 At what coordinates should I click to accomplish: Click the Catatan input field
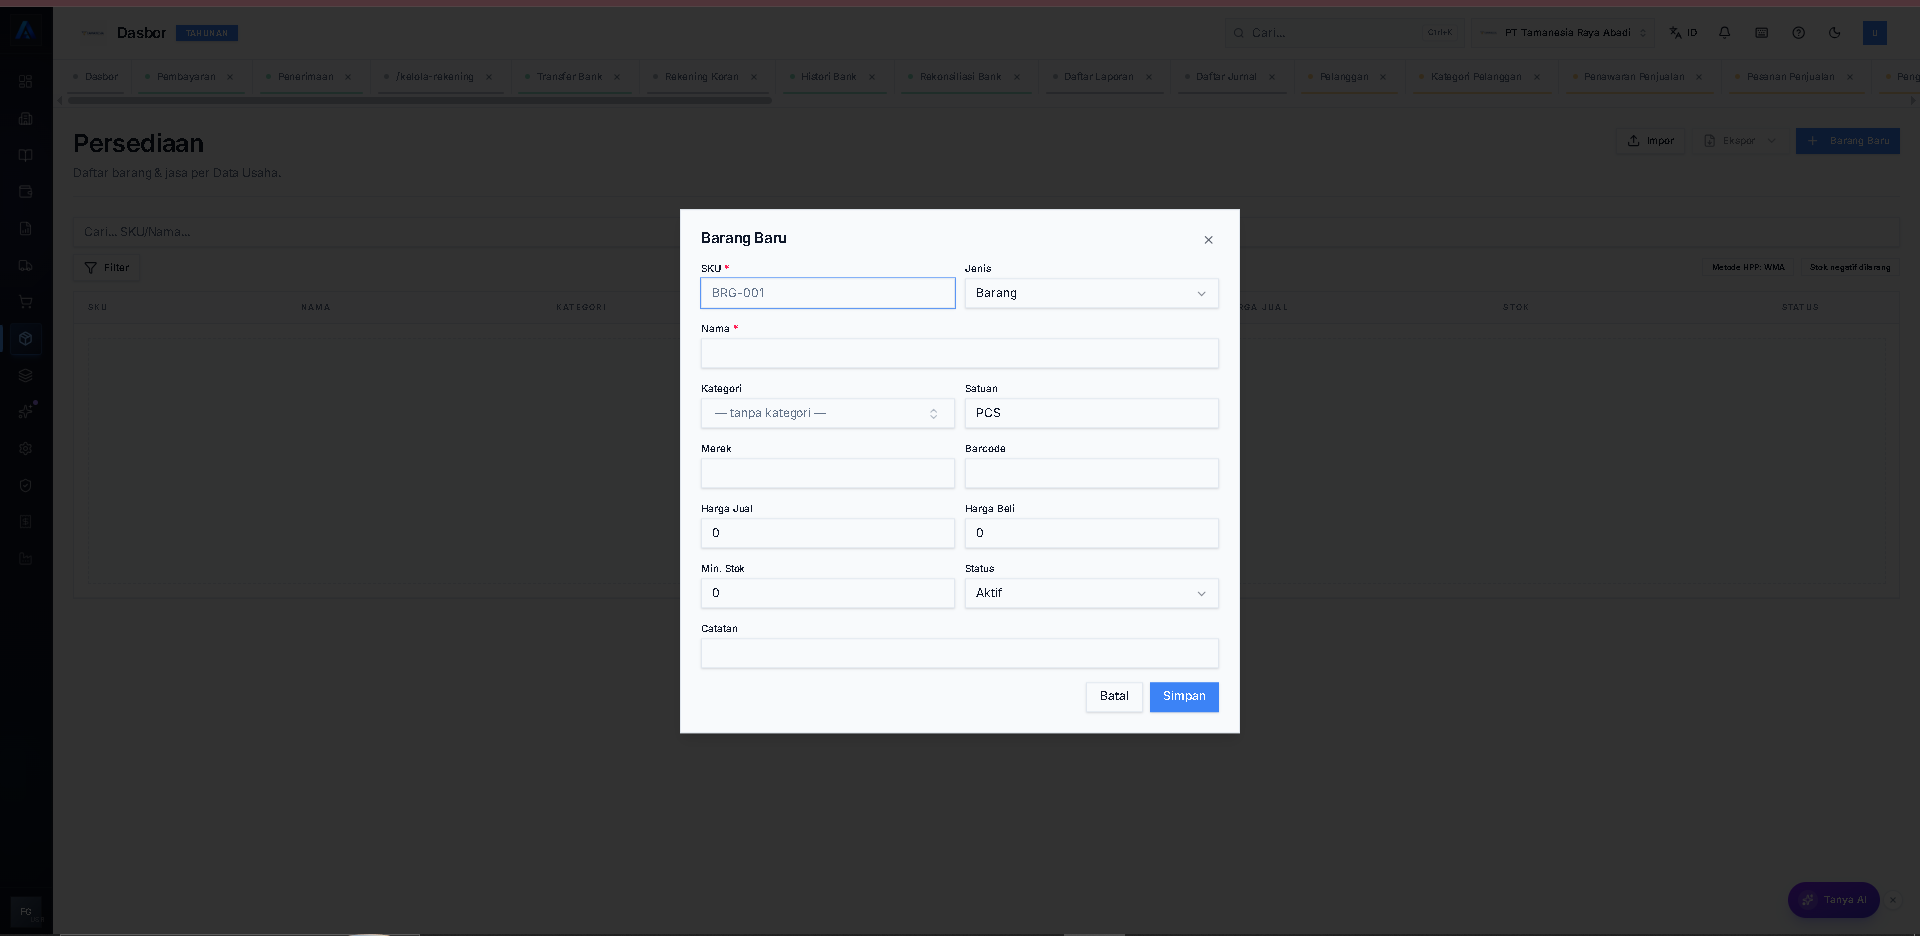[960, 653]
